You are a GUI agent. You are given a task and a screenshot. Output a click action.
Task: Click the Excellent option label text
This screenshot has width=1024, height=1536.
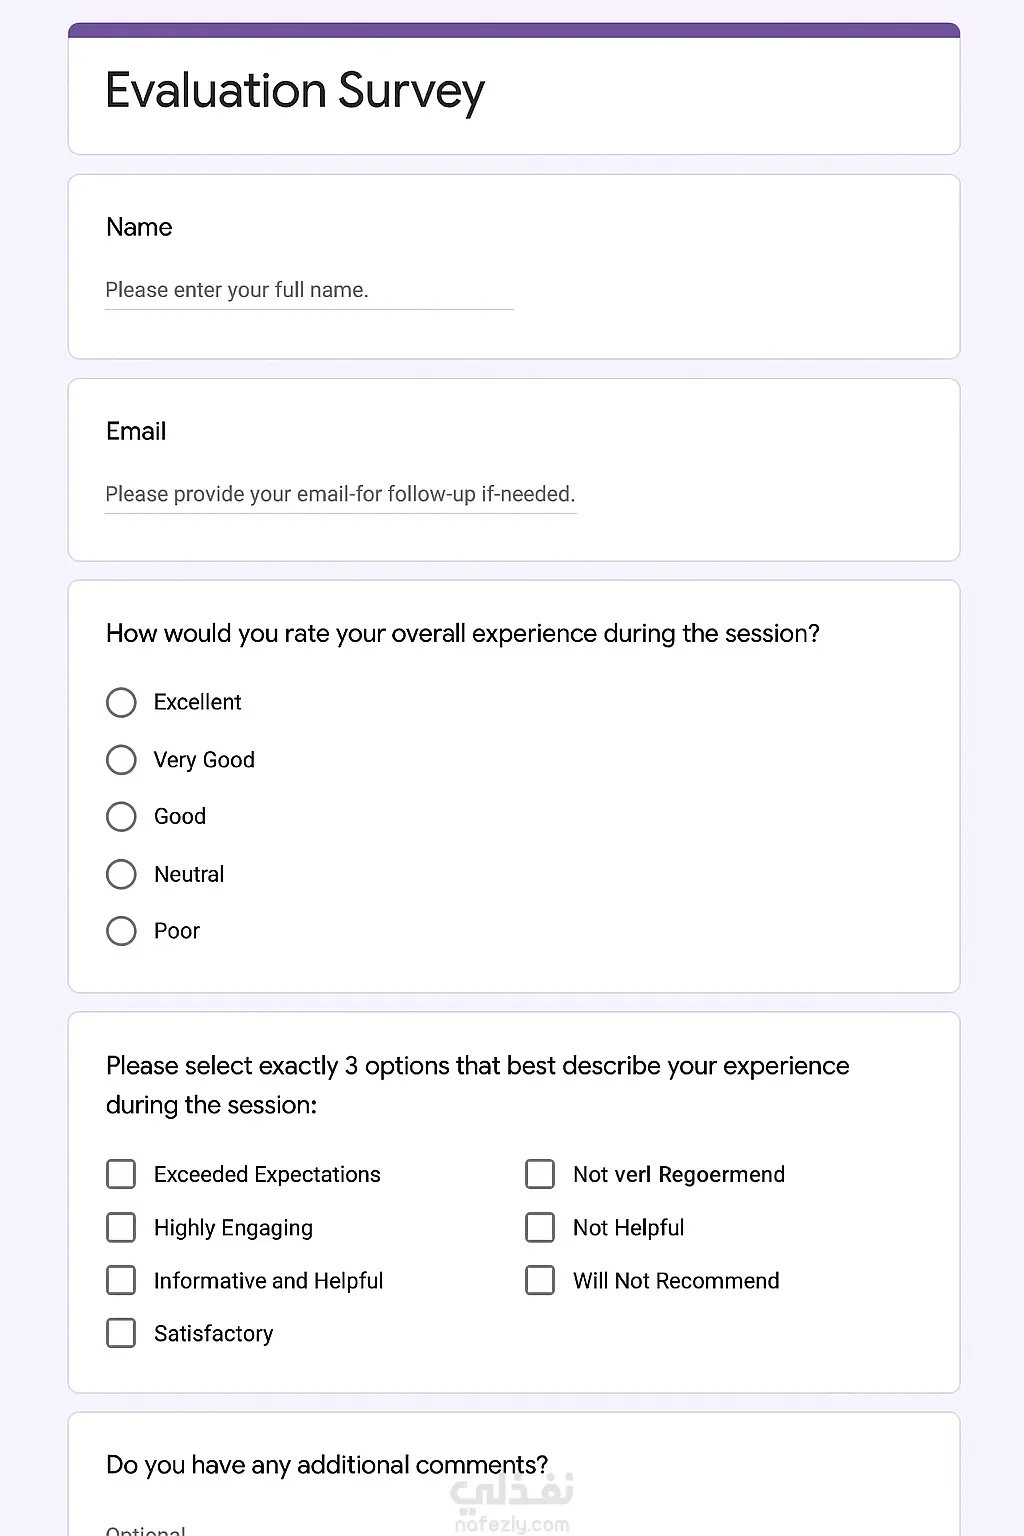coord(197,702)
